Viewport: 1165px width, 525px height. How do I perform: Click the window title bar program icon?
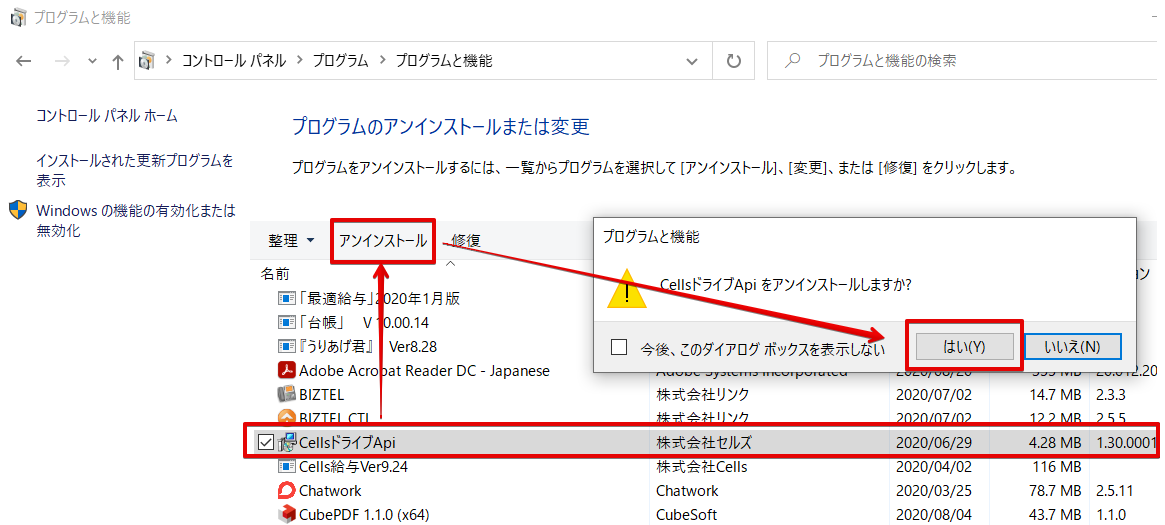tap(19, 17)
